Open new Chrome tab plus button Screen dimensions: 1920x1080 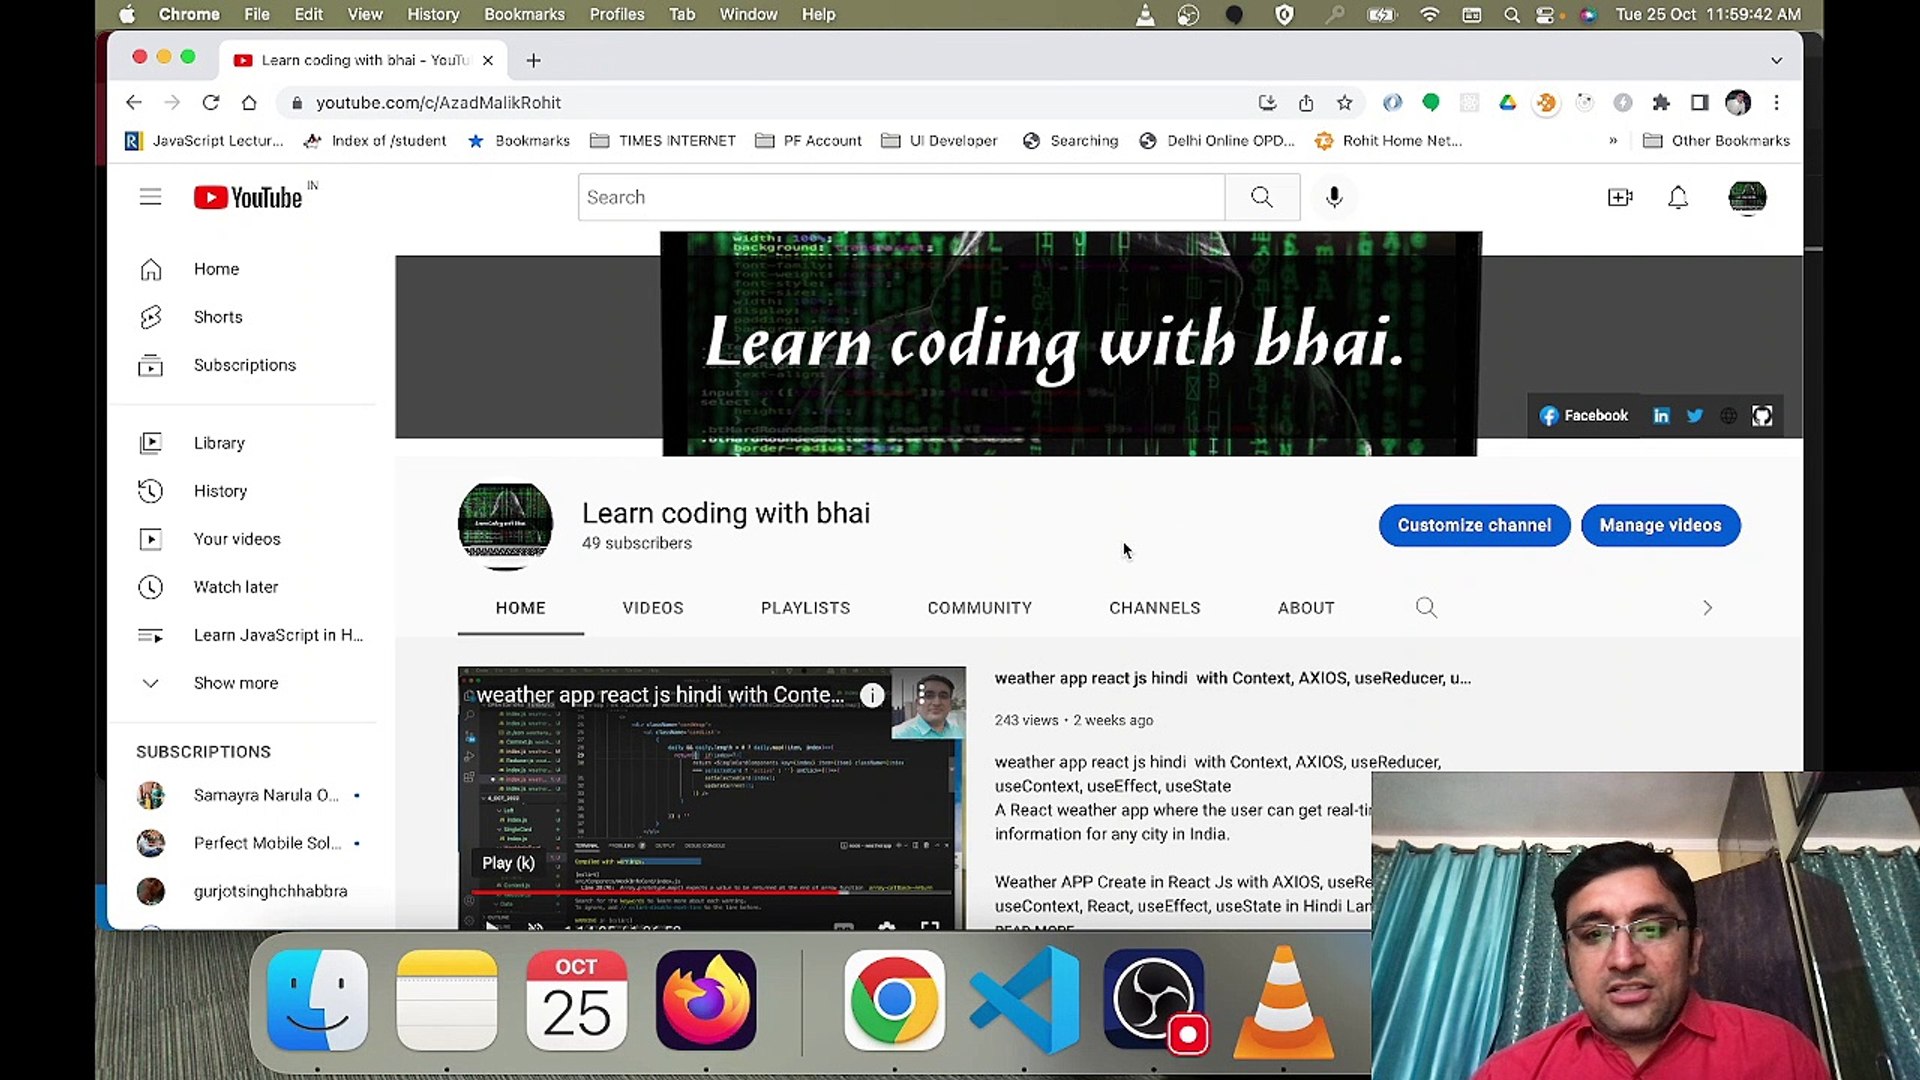coord(534,60)
